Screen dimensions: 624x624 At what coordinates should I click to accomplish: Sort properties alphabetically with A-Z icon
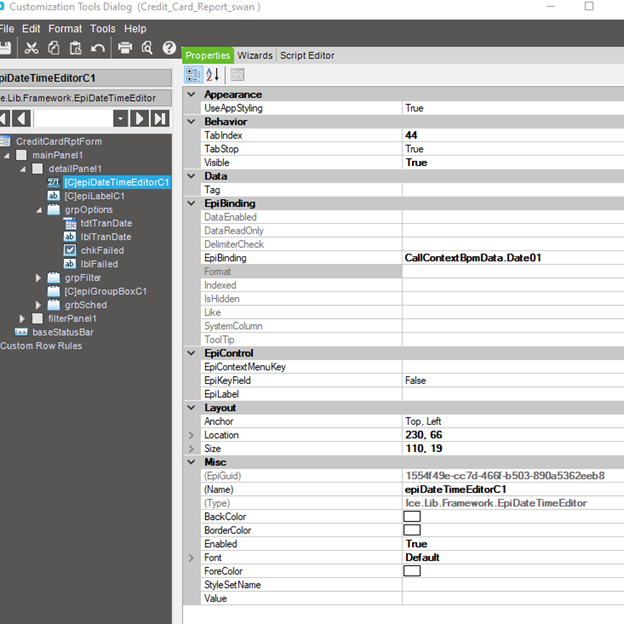click(212, 74)
